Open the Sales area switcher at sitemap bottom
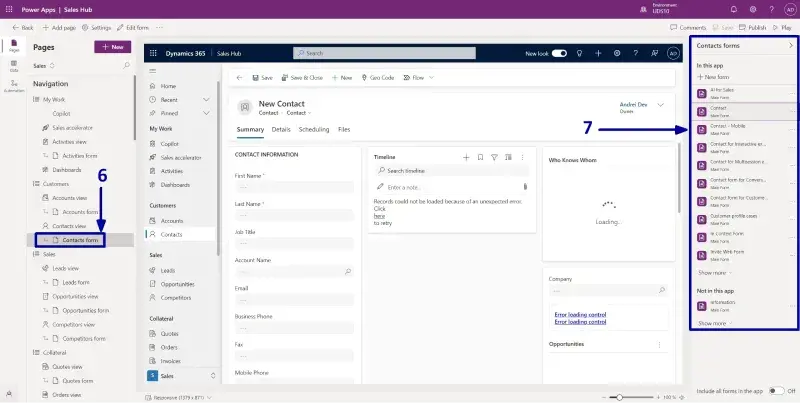The width and height of the screenshot is (800, 403). pos(182,375)
